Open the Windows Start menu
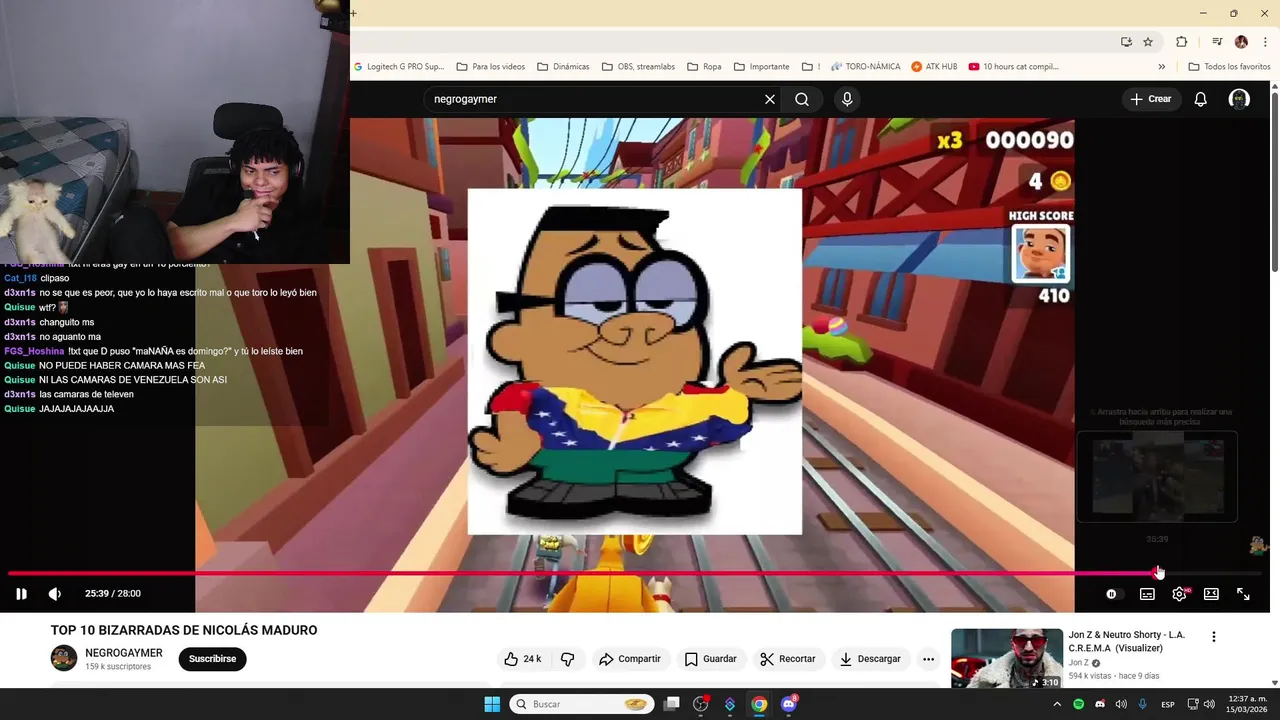This screenshot has width=1280, height=720. [x=492, y=704]
